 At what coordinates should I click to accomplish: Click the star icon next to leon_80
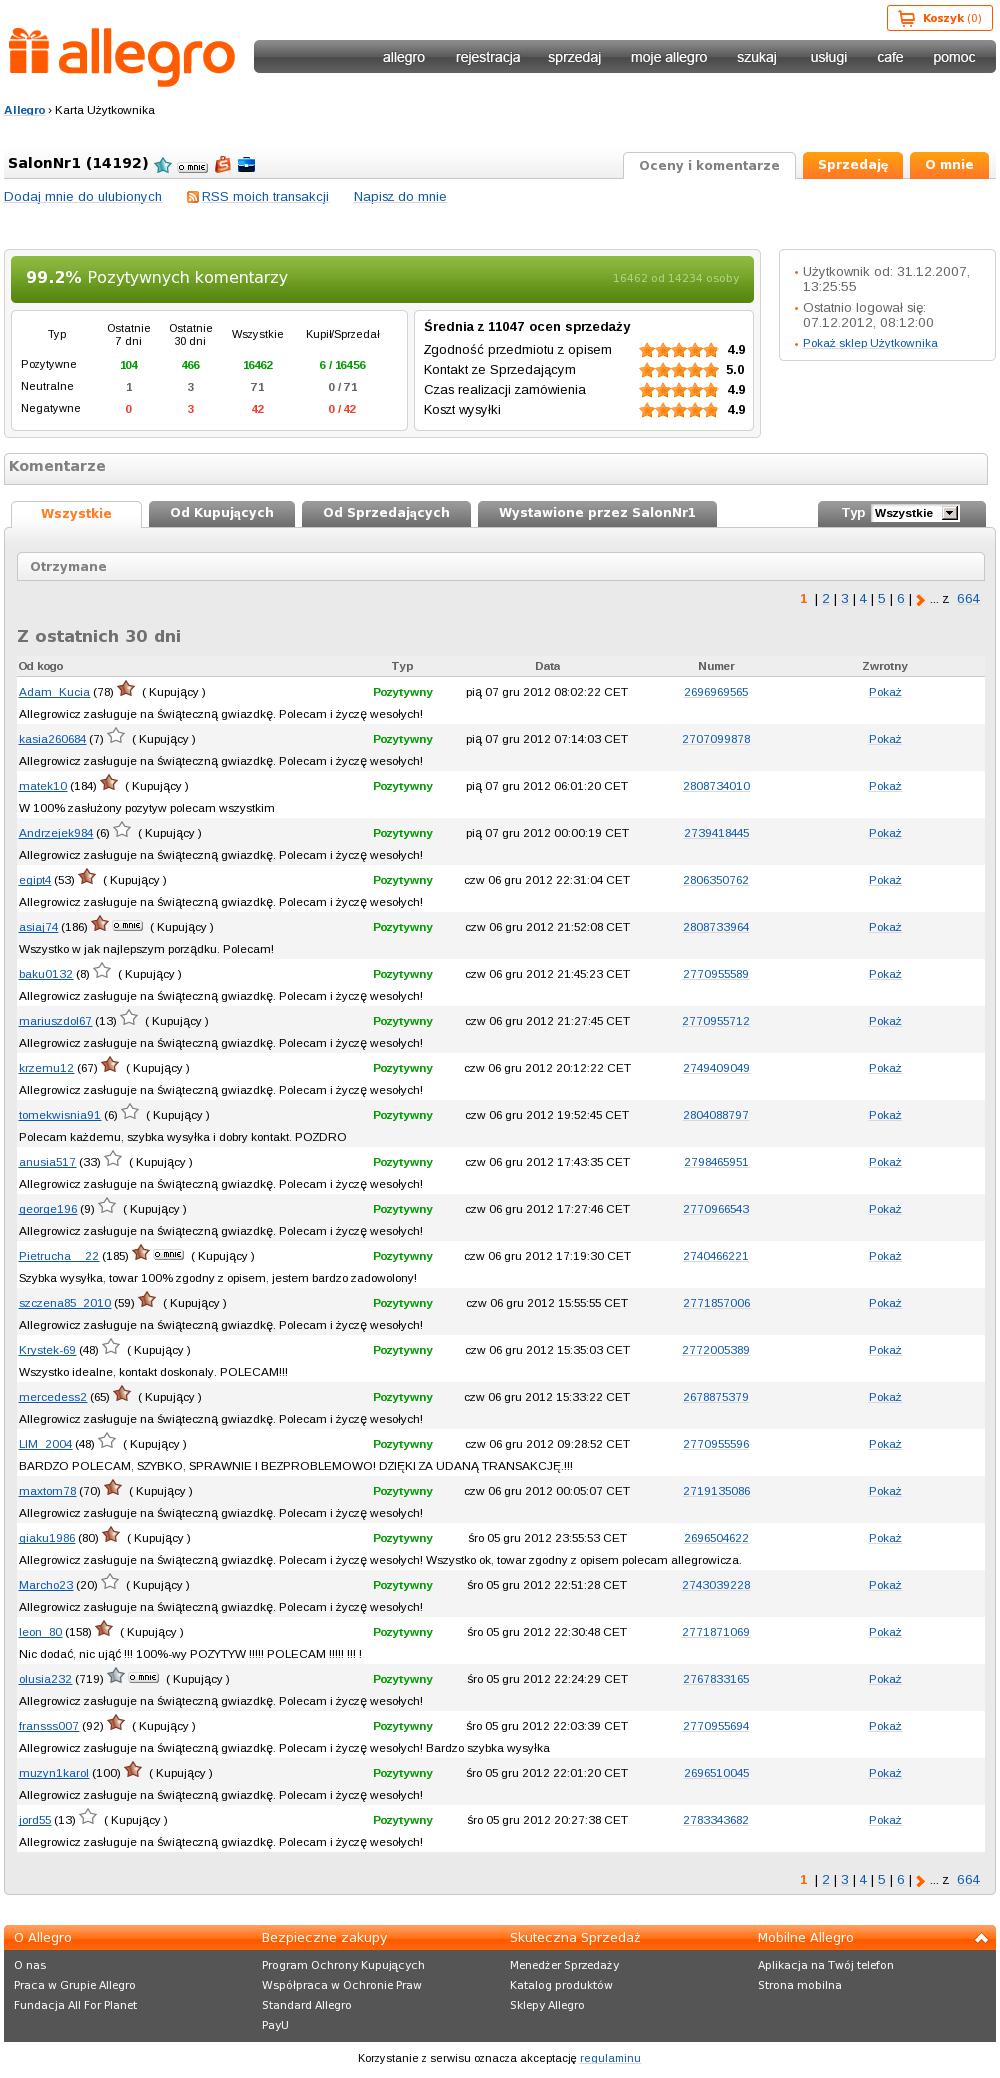(104, 1629)
